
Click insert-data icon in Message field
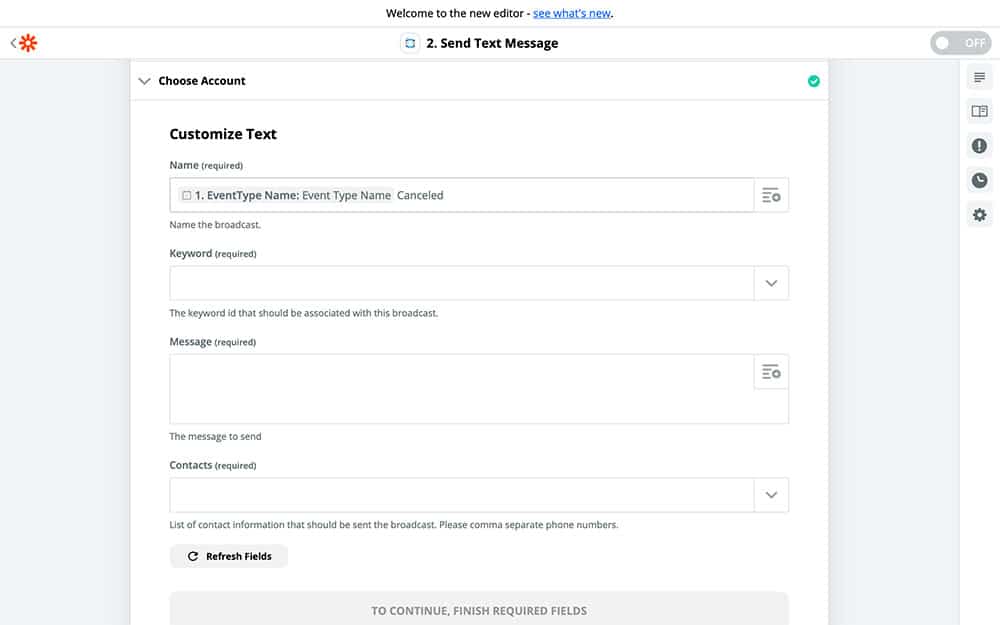(x=771, y=372)
